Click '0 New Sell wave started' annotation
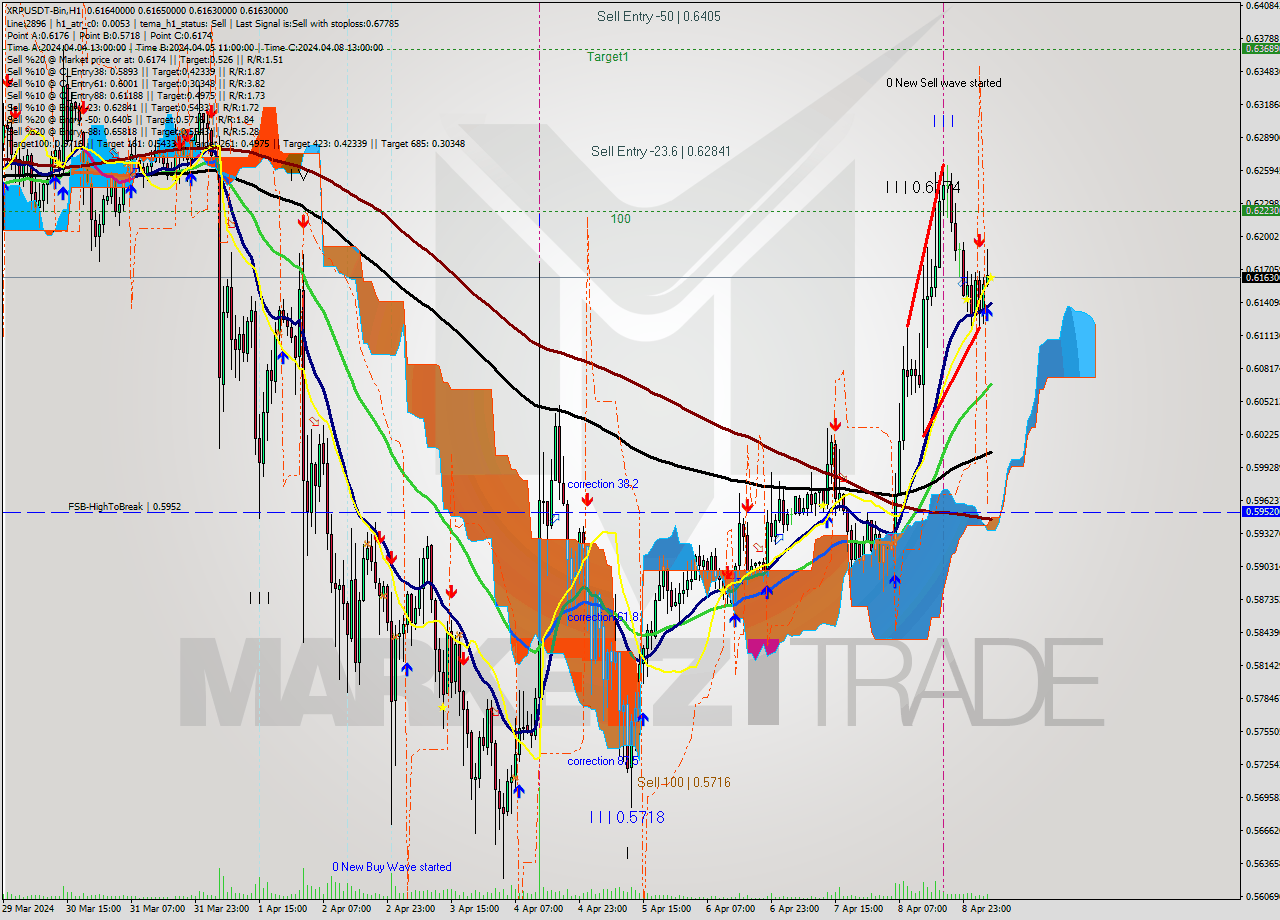The width and height of the screenshot is (1280, 920). 943,83
